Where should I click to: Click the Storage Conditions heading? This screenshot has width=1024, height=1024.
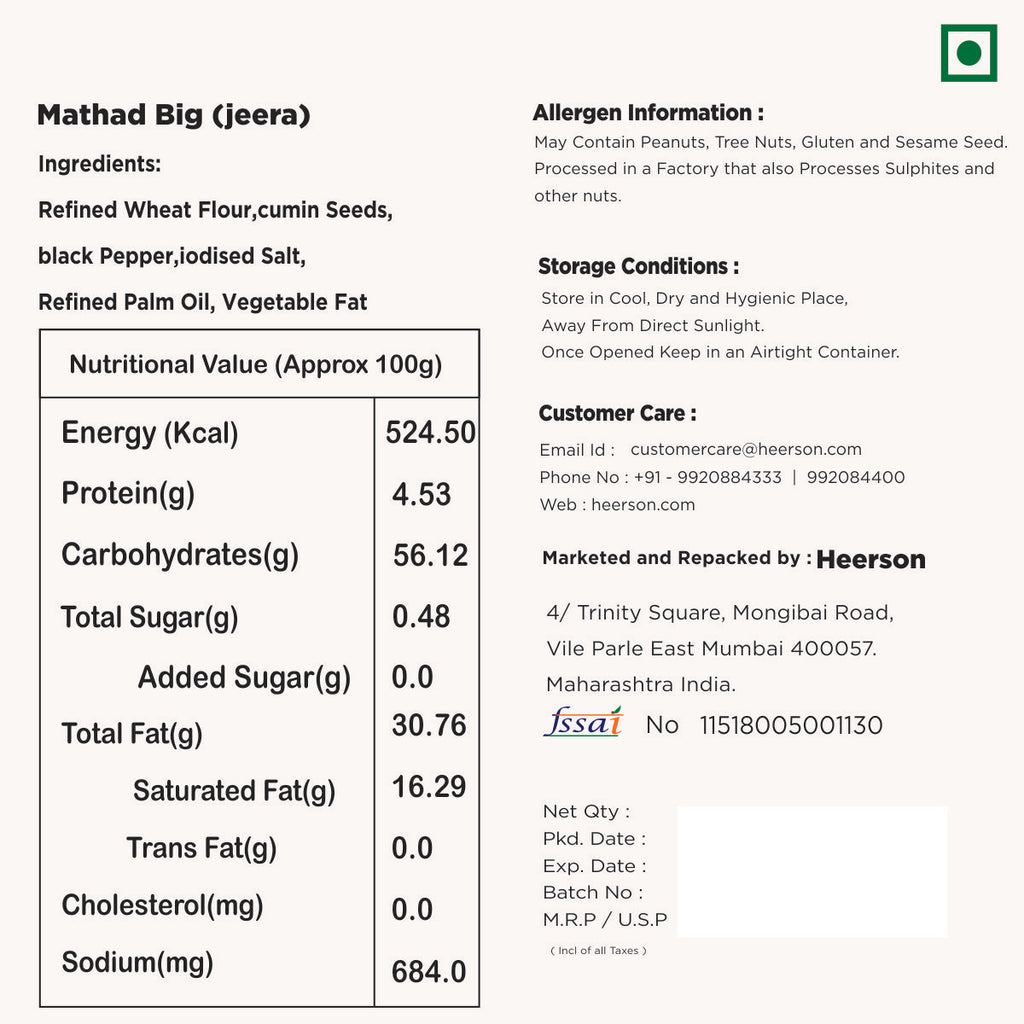[638, 267]
